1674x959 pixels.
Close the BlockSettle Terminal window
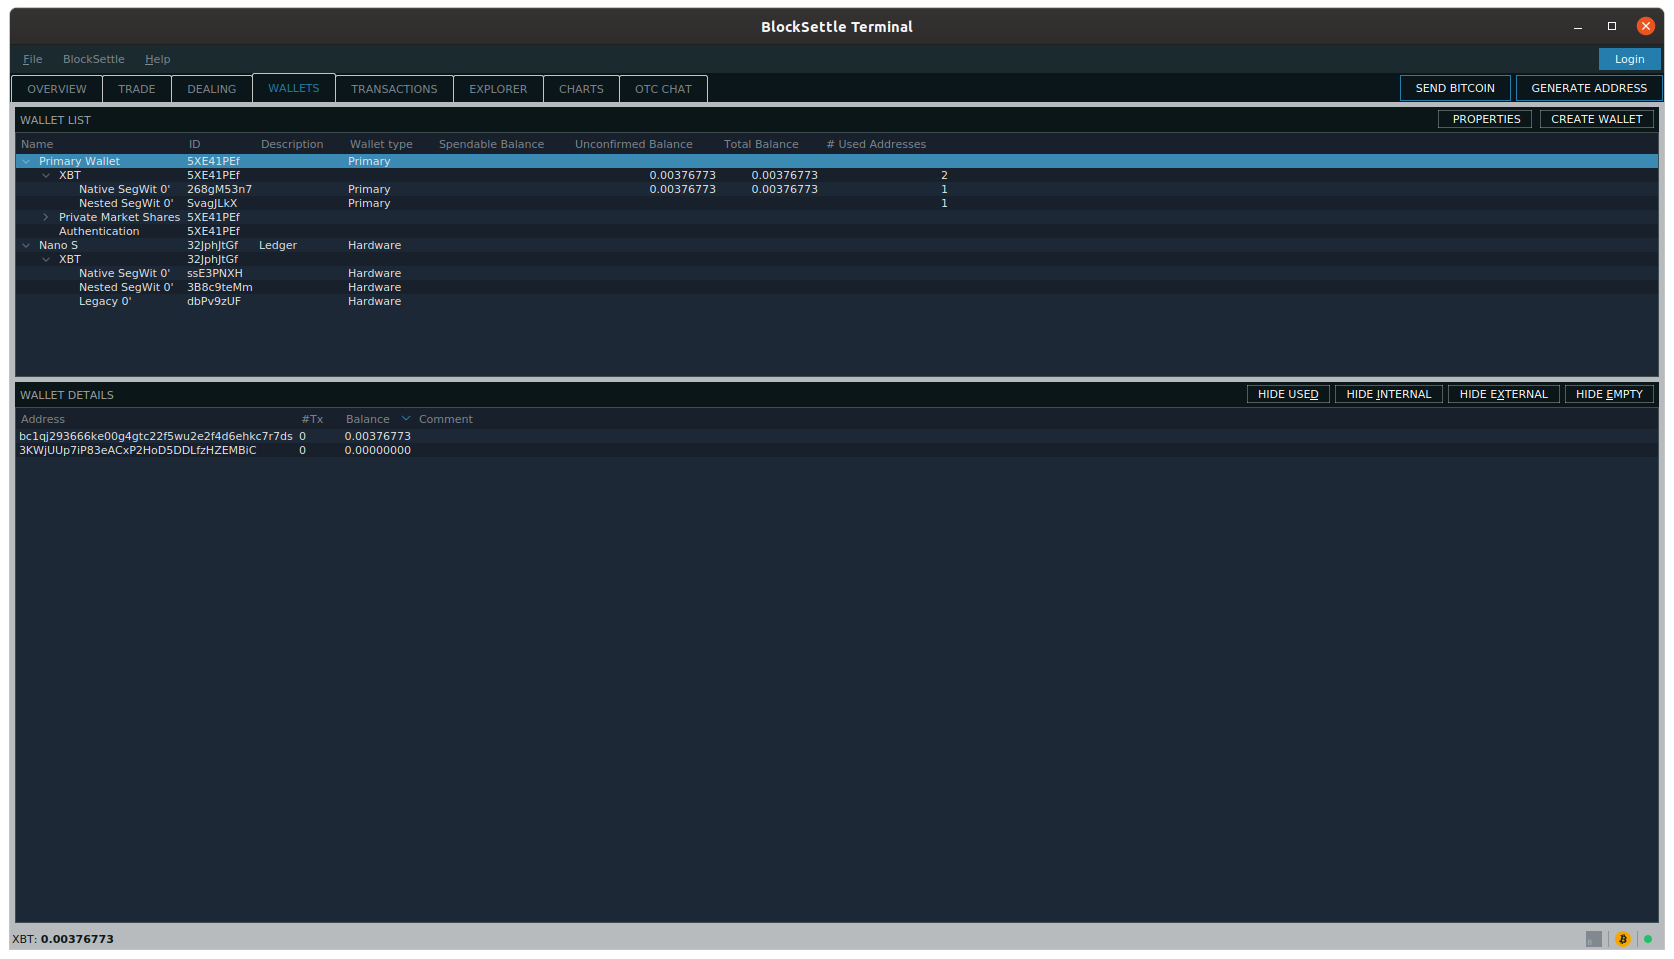click(x=1646, y=26)
